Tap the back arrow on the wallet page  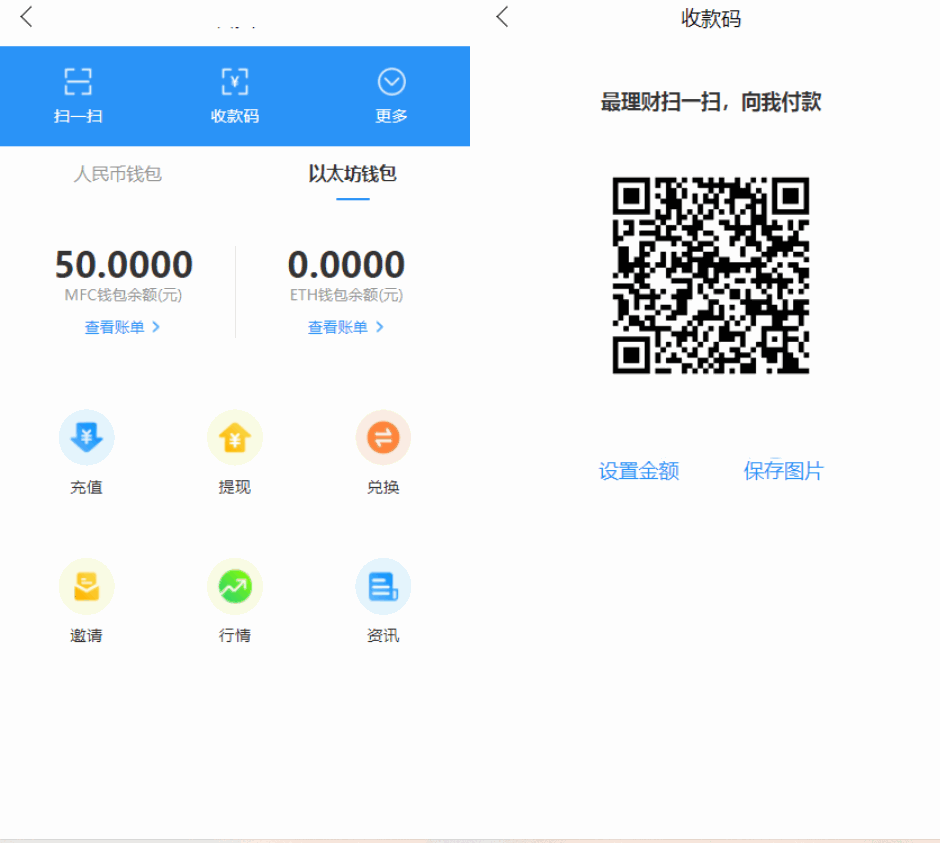pos(26,17)
